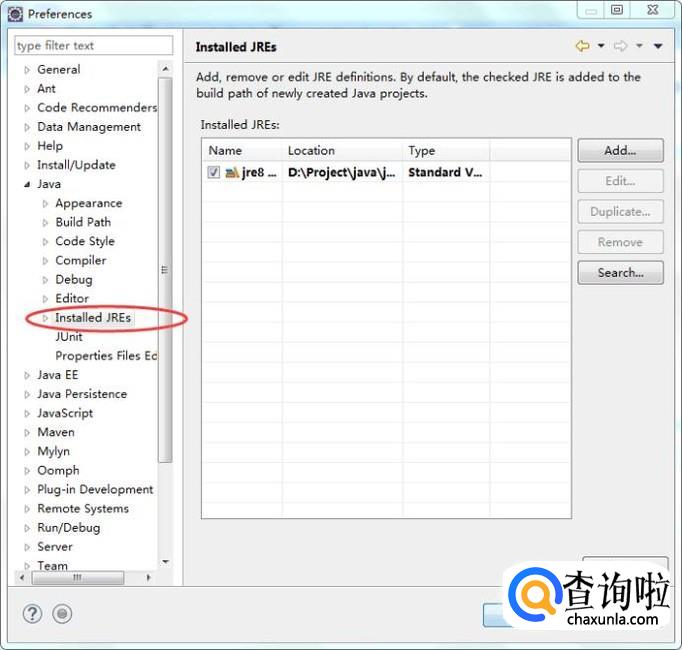Select JavaScript in the tree
The image size is (682, 650).
point(65,413)
